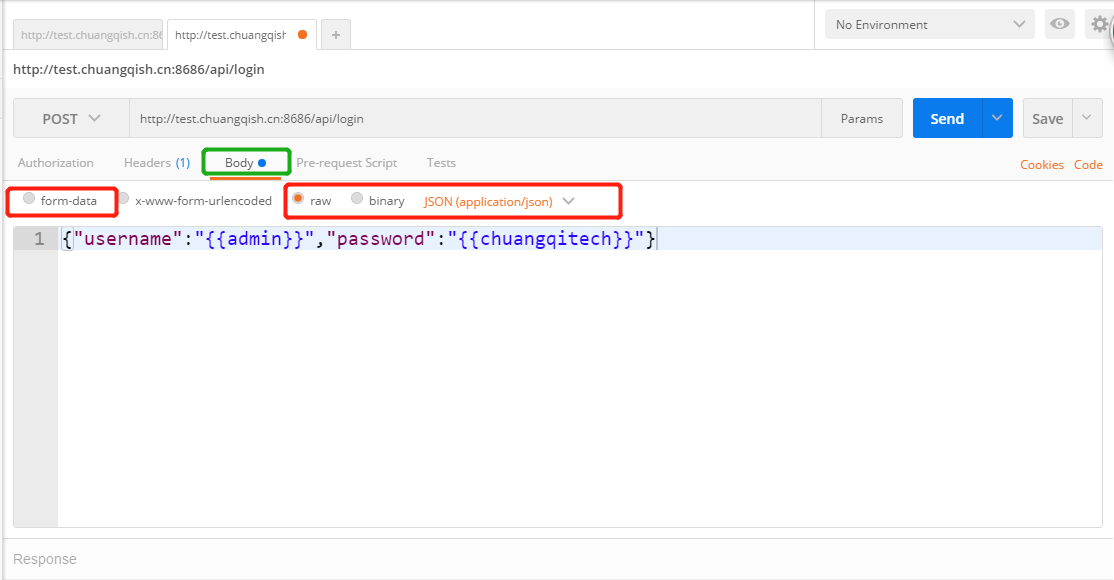Click the environment quick look eye icon
The image size is (1114, 580).
(x=1059, y=24)
